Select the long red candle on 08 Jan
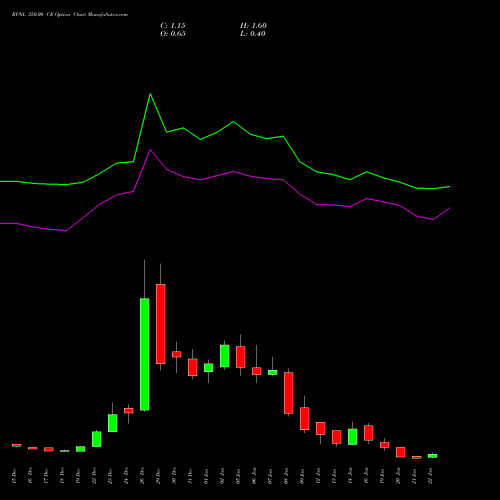 289,393
